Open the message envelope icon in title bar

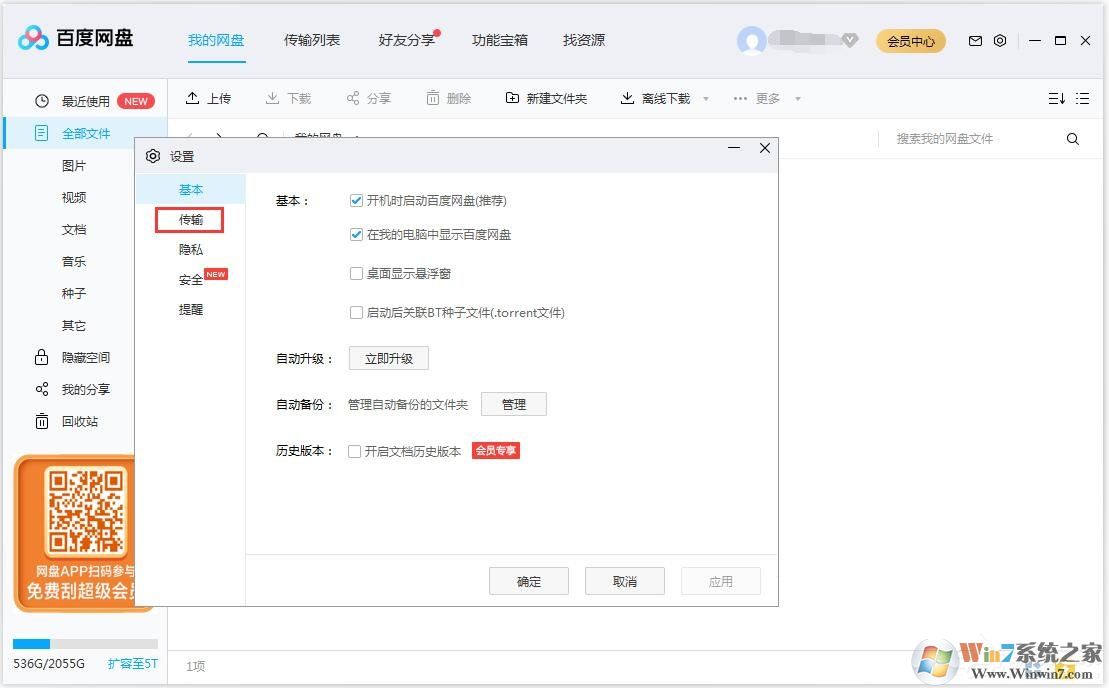point(975,41)
